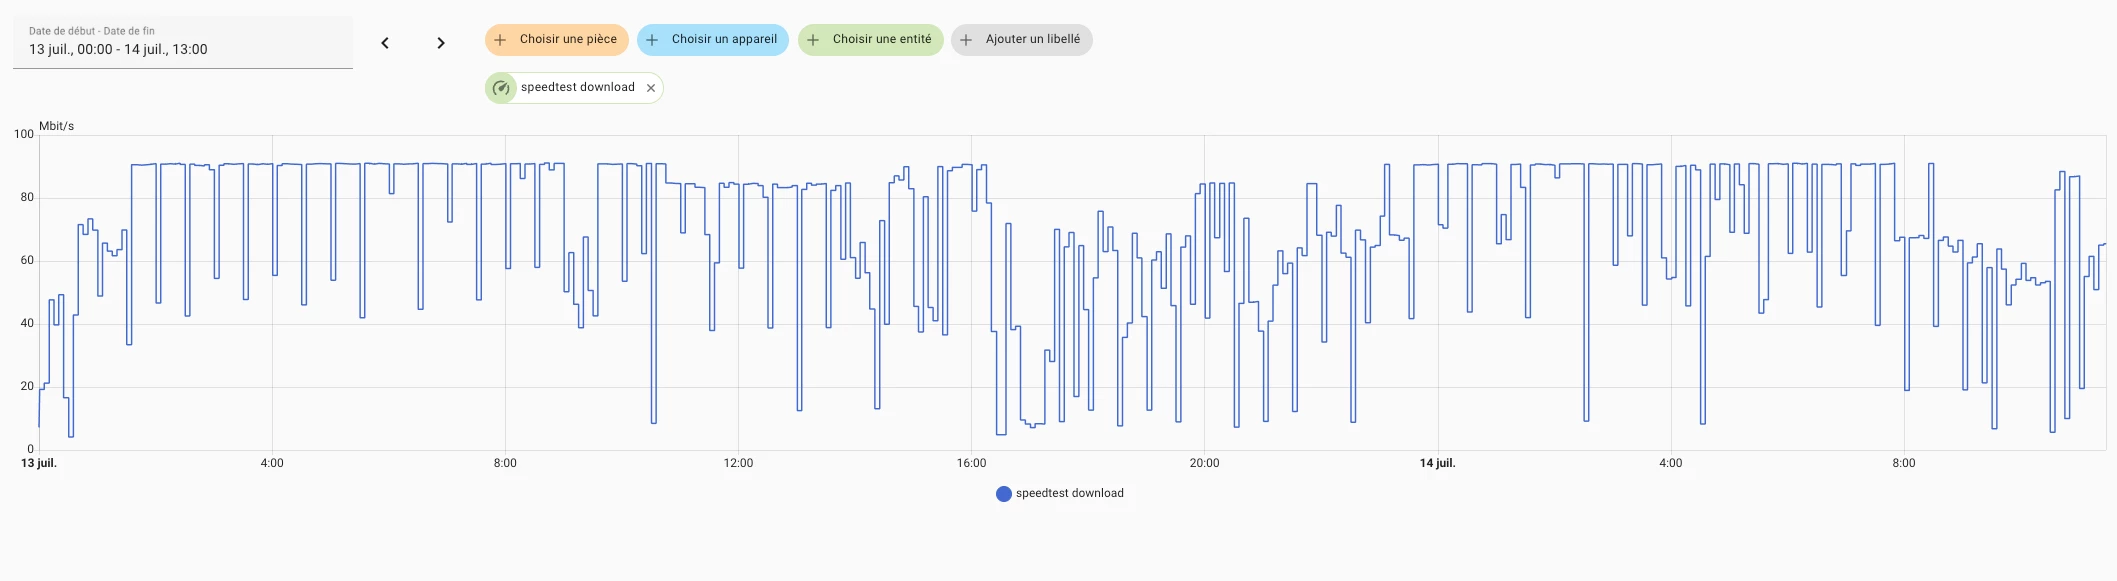The height and width of the screenshot is (581, 2117).
Task: Open the date range field
Action: 183,42
